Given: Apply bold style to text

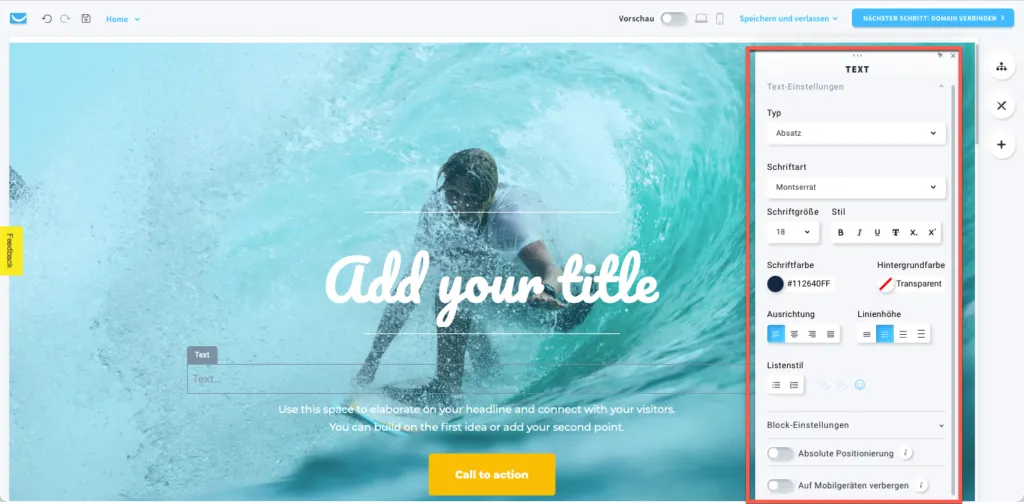Looking at the screenshot, I should (840, 232).
